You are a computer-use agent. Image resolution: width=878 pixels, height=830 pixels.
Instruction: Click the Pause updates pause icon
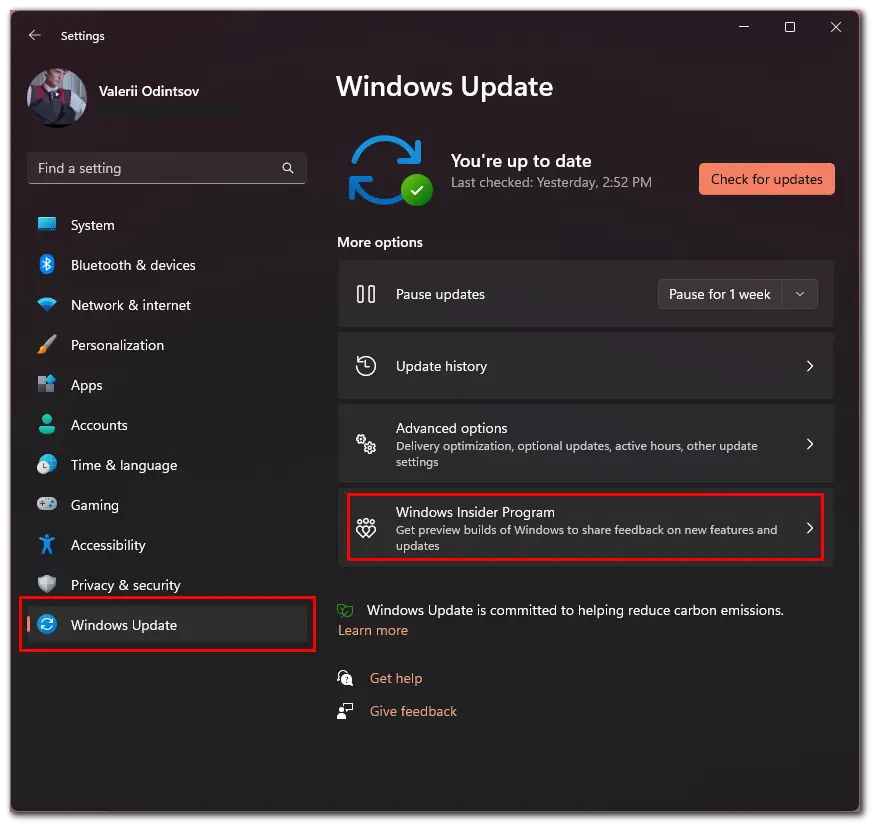[x=366, y=294]
